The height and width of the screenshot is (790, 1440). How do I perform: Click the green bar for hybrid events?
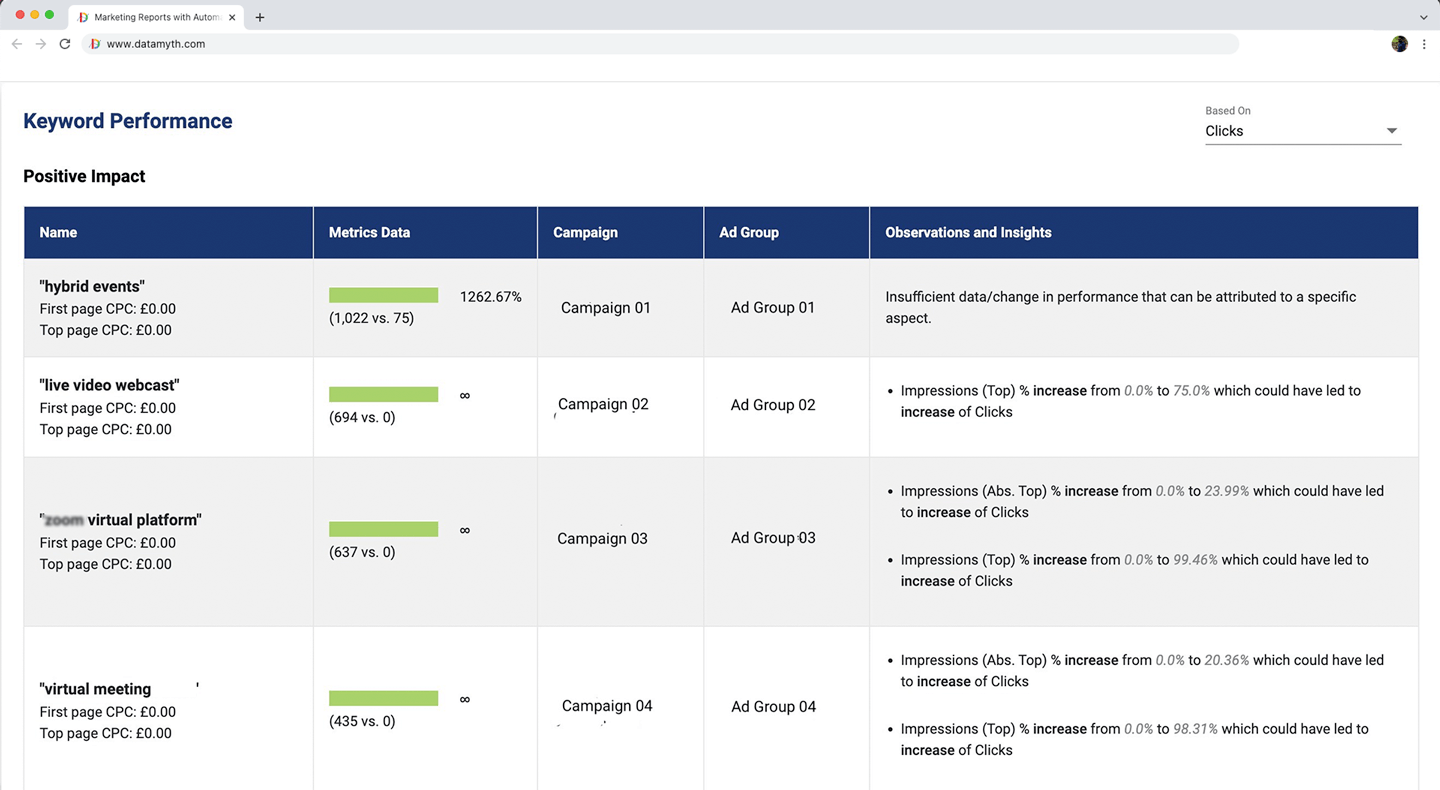pos(383,295)
